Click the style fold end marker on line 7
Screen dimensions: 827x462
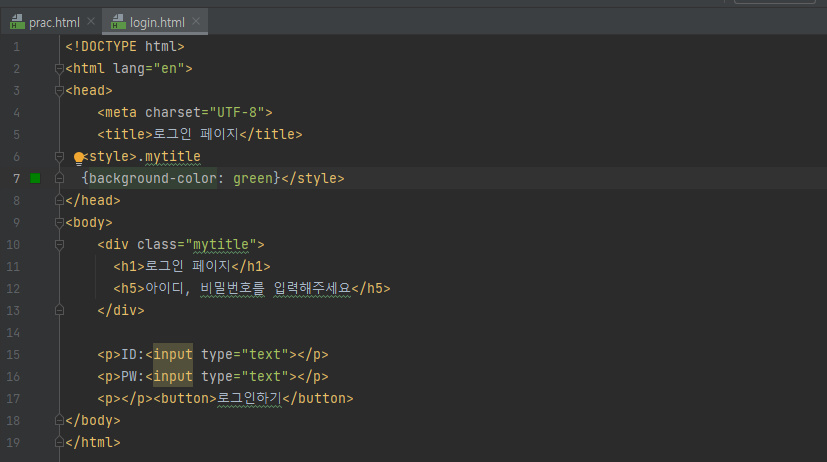(59, 178)
